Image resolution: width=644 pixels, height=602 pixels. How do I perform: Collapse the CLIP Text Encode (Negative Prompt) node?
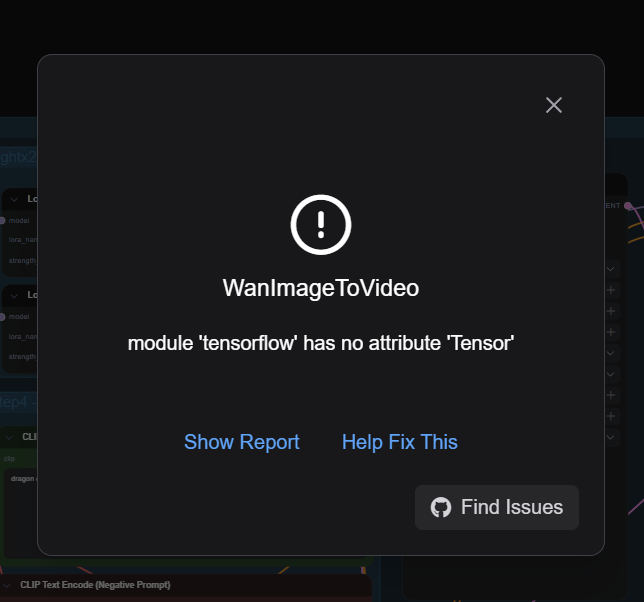[7, 585]
